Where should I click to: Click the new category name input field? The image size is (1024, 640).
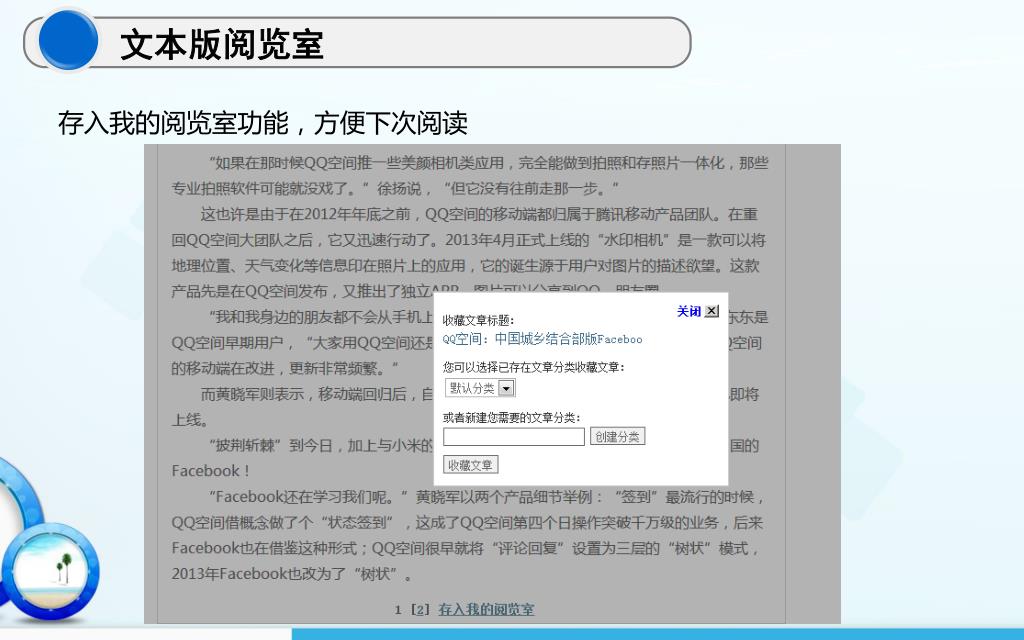click(x=514, y=437)
